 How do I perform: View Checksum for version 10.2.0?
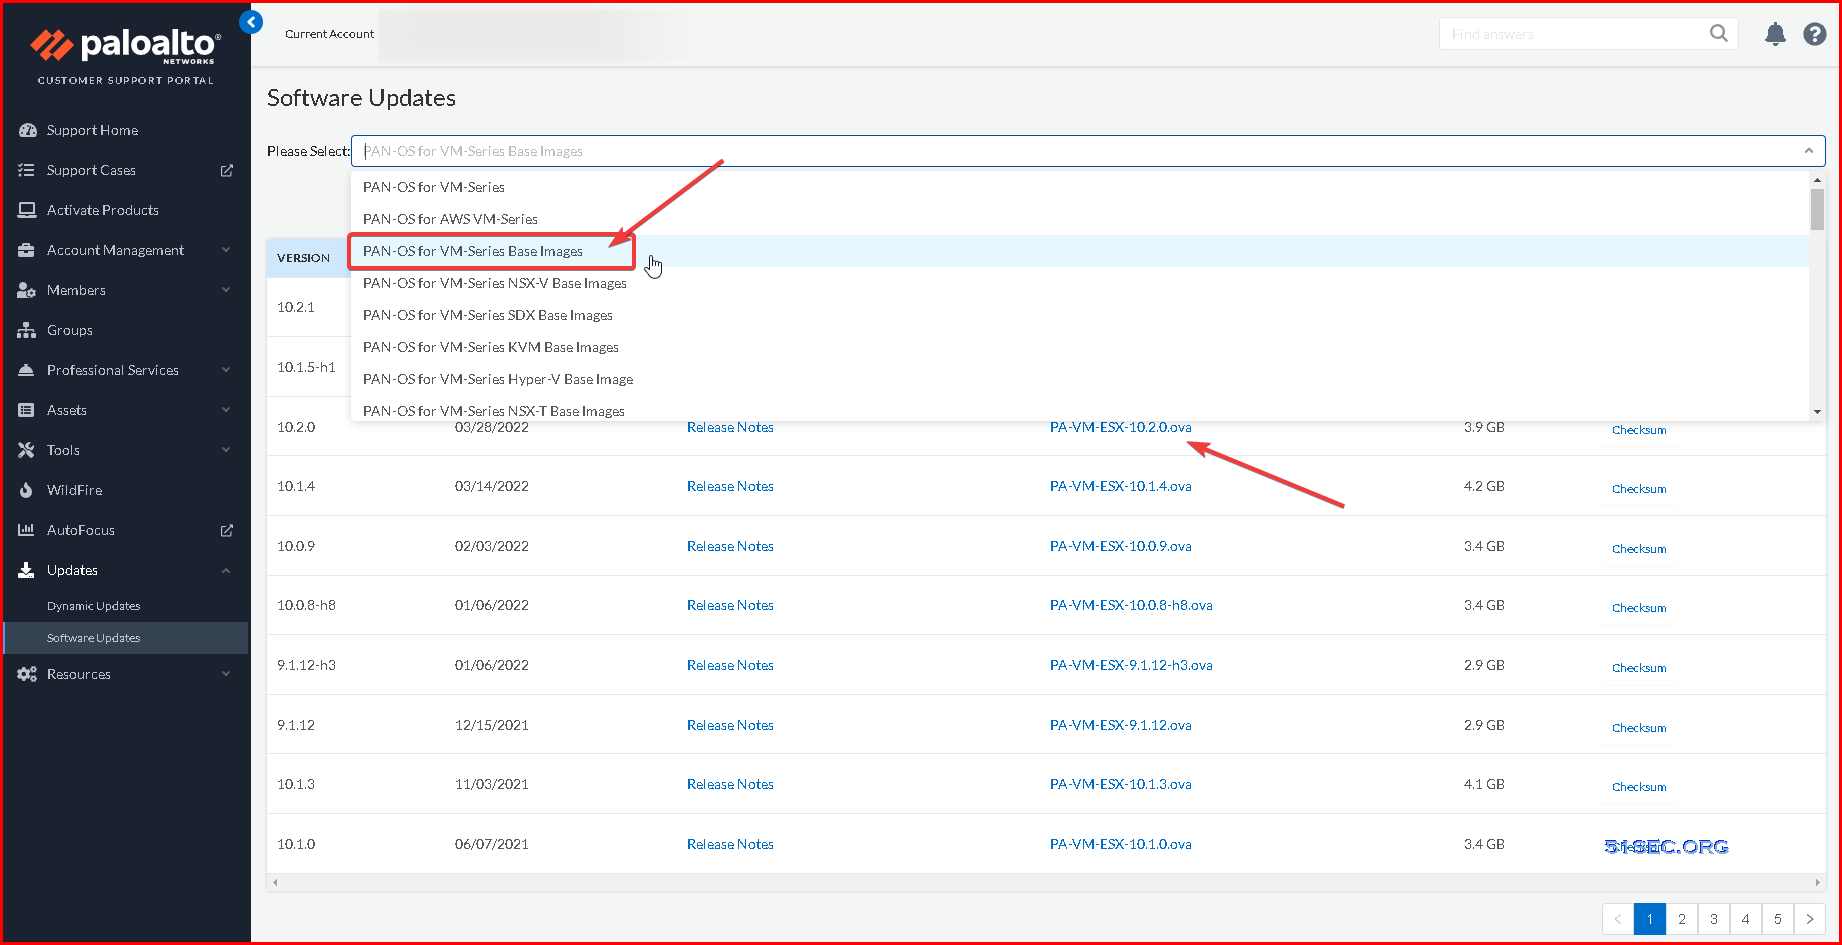point(1639,430)
